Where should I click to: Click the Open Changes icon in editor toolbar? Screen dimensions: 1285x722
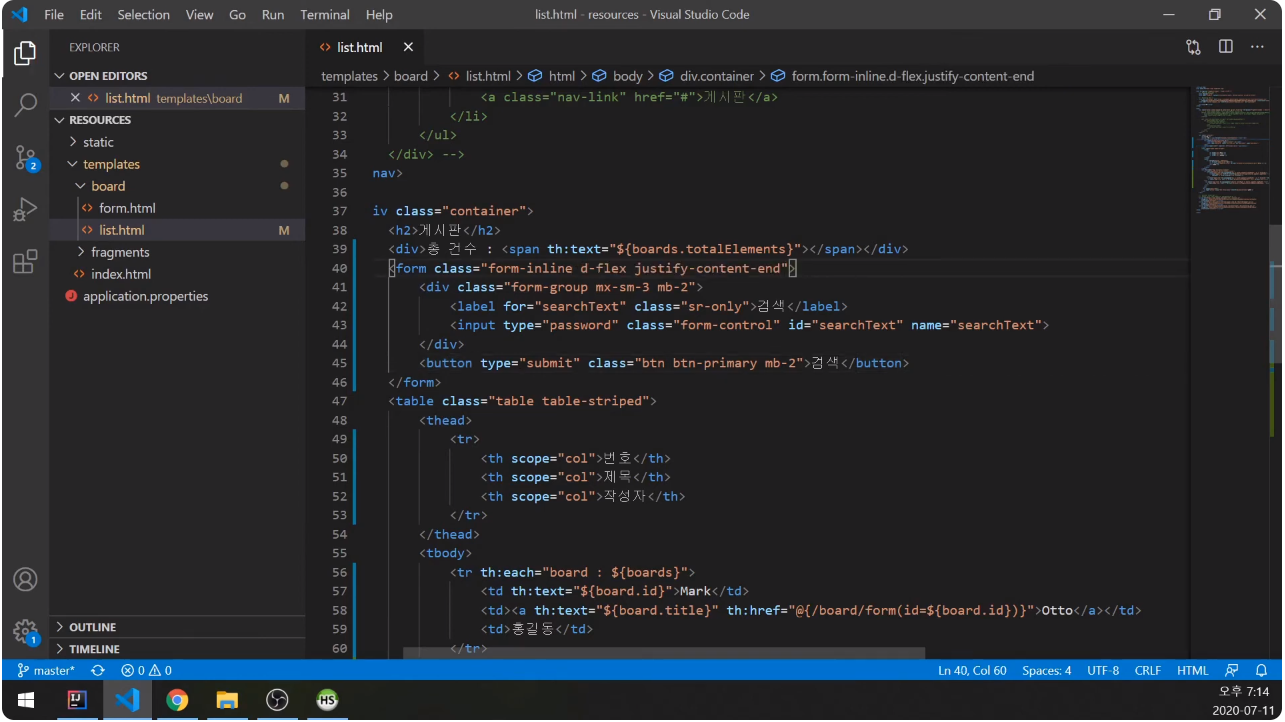(1193, 47)
